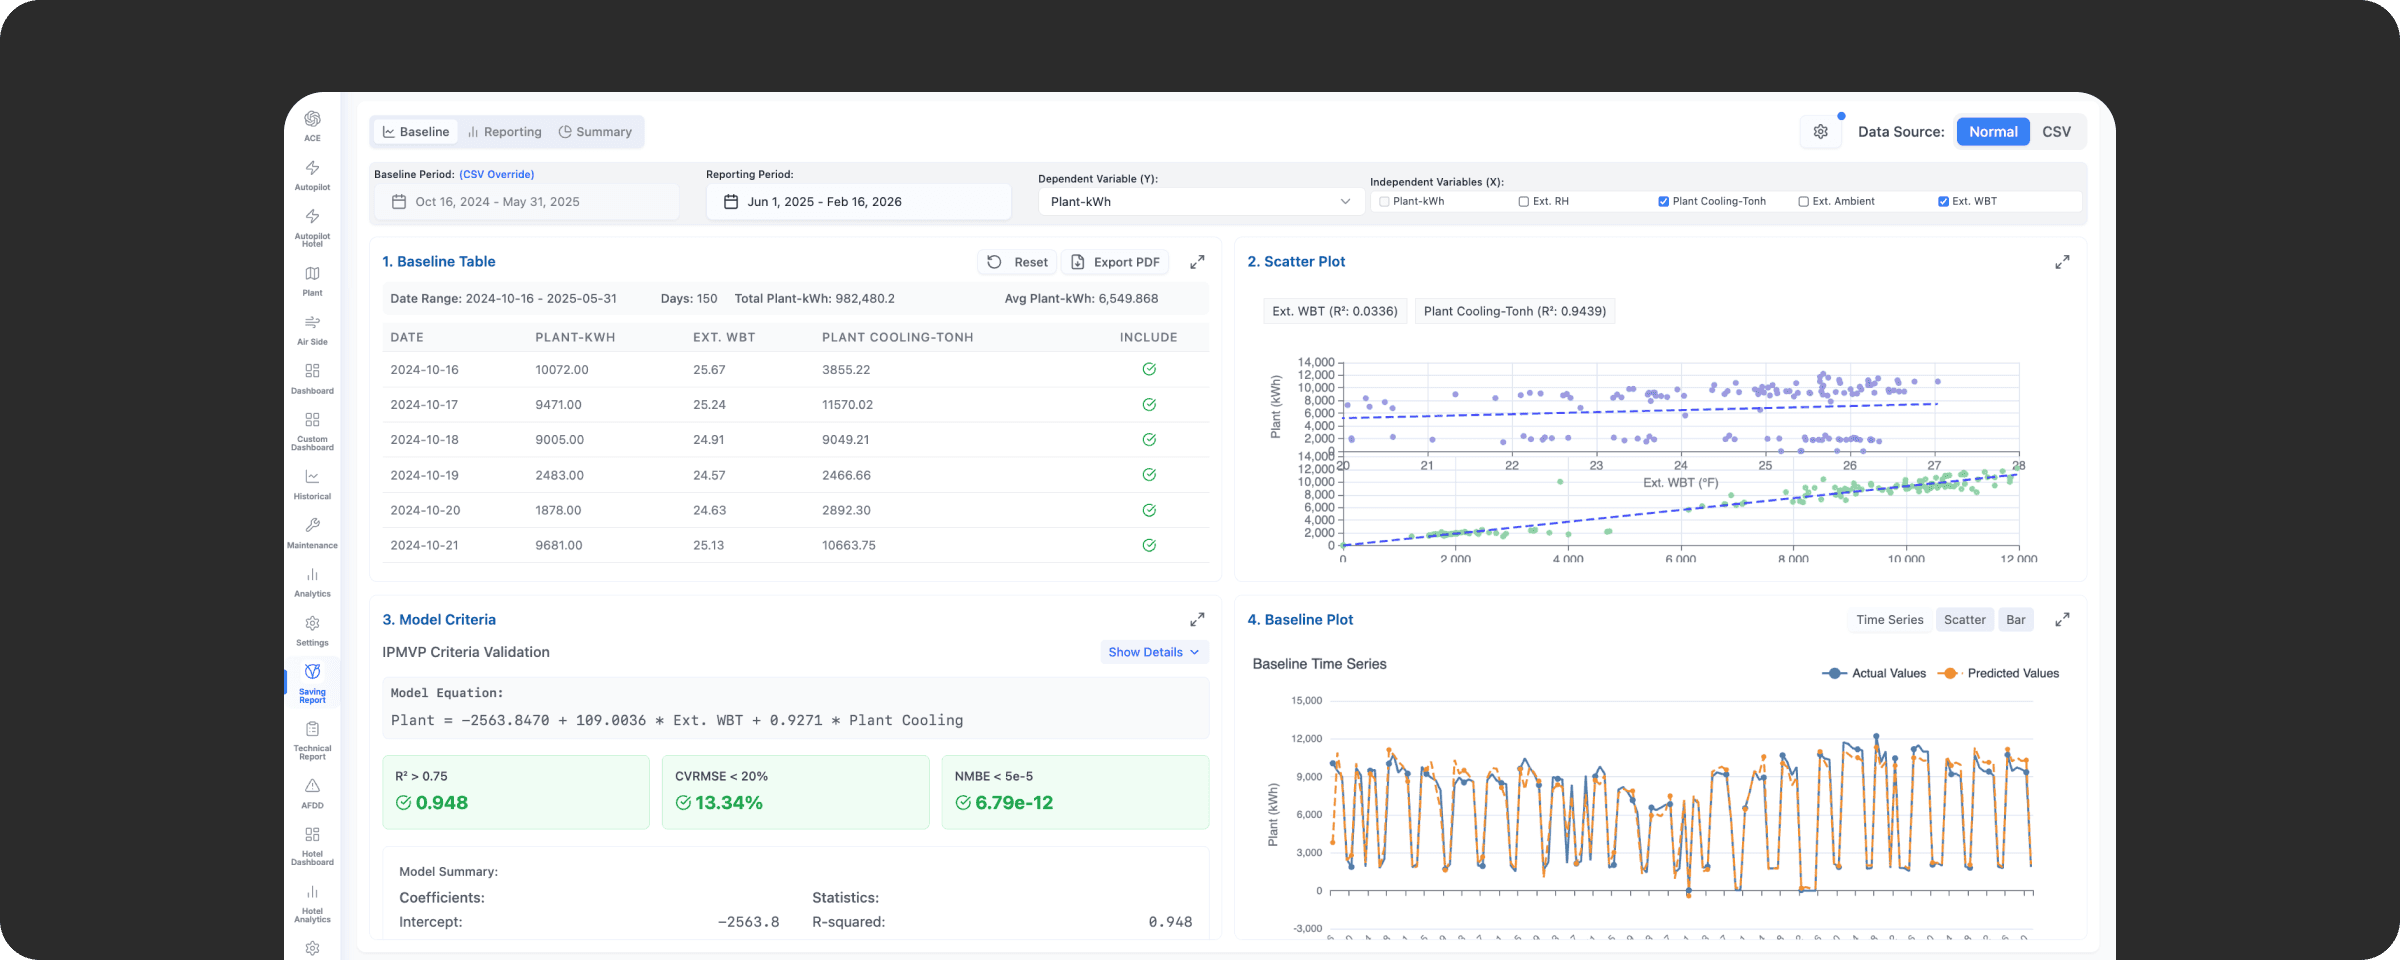Switch to the Reporting tab
The height and width of the screenshot is (960, 2400).
coord(505,132)
